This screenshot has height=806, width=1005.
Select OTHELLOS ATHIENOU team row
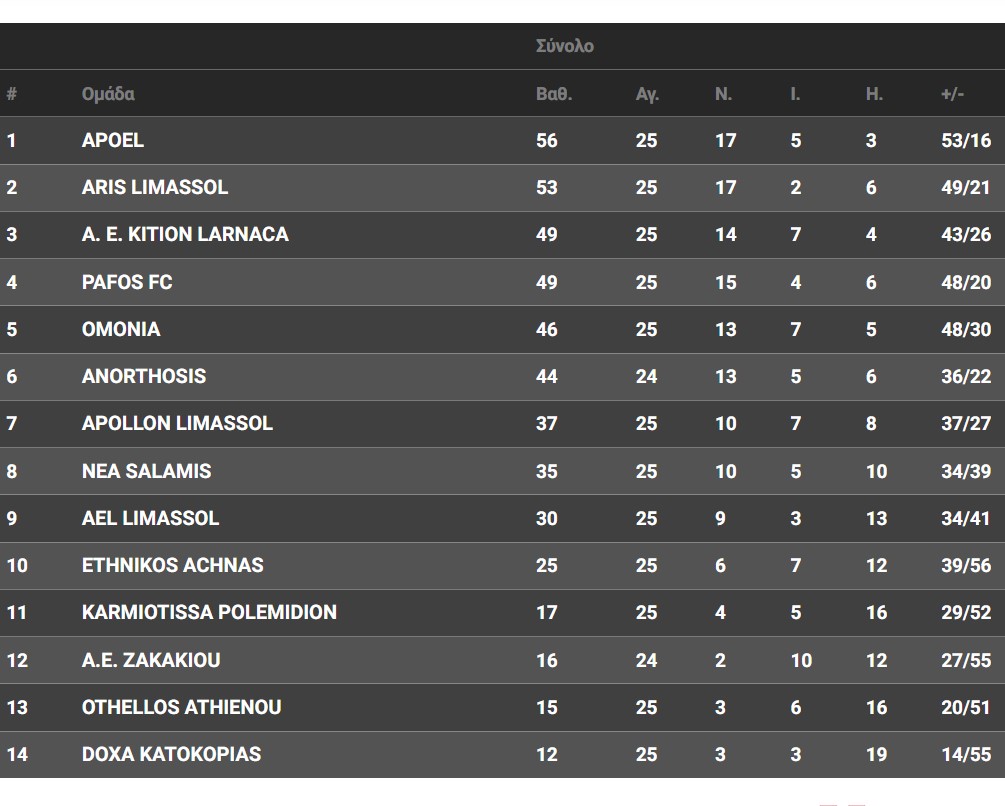[502, 707]
